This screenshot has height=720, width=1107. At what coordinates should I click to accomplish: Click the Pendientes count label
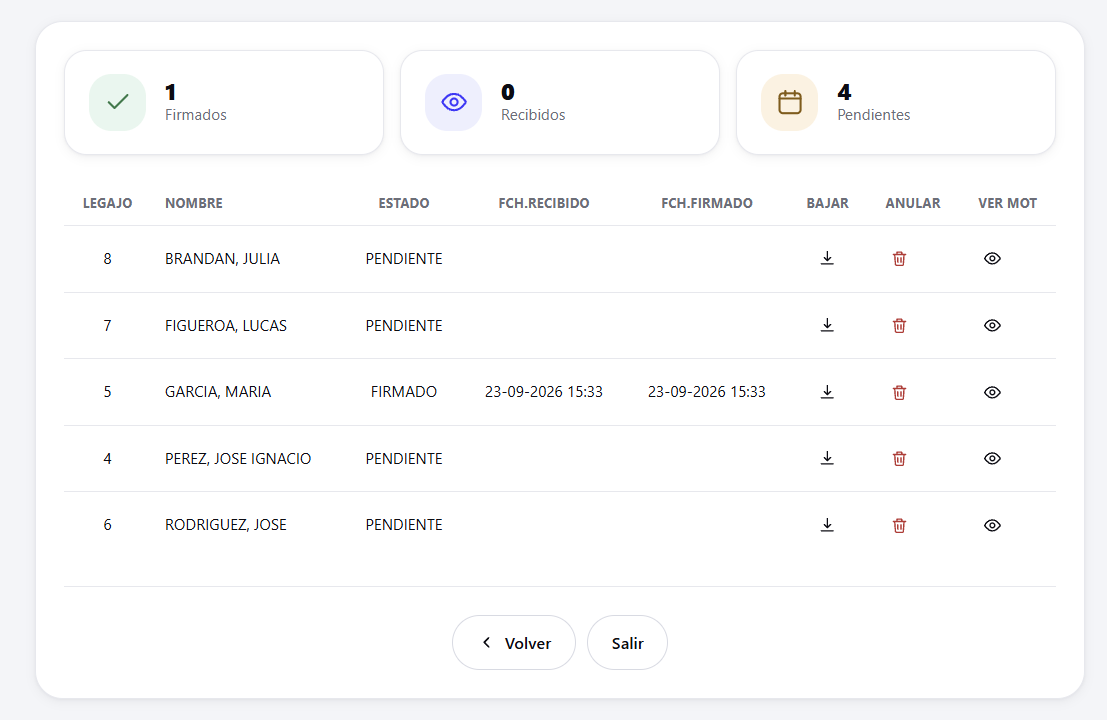coord(873,115)
